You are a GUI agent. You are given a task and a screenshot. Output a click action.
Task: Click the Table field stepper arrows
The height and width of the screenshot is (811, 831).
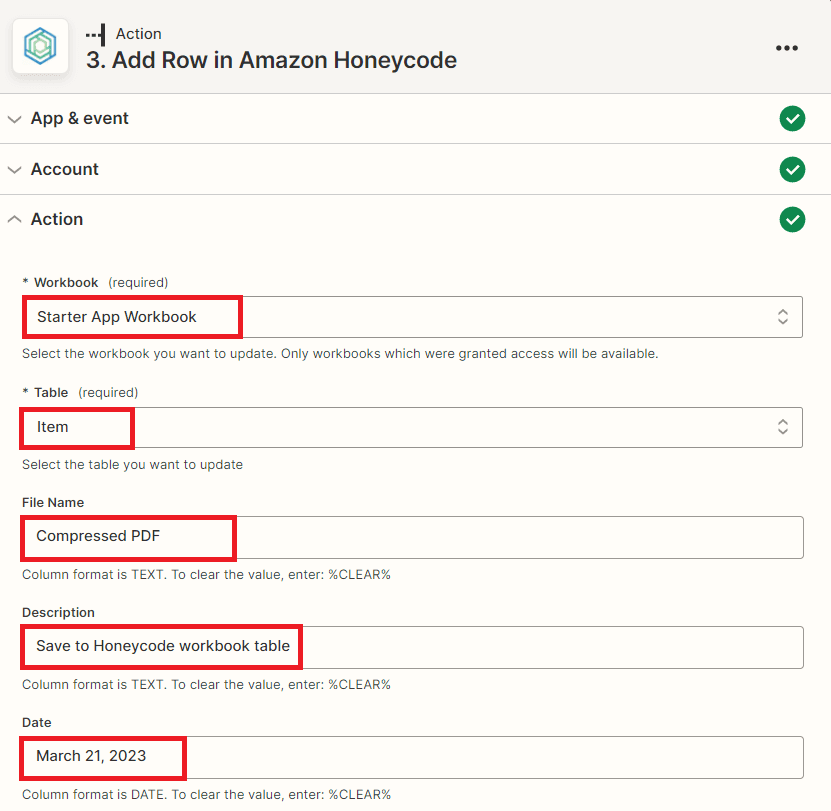point(784,427)
